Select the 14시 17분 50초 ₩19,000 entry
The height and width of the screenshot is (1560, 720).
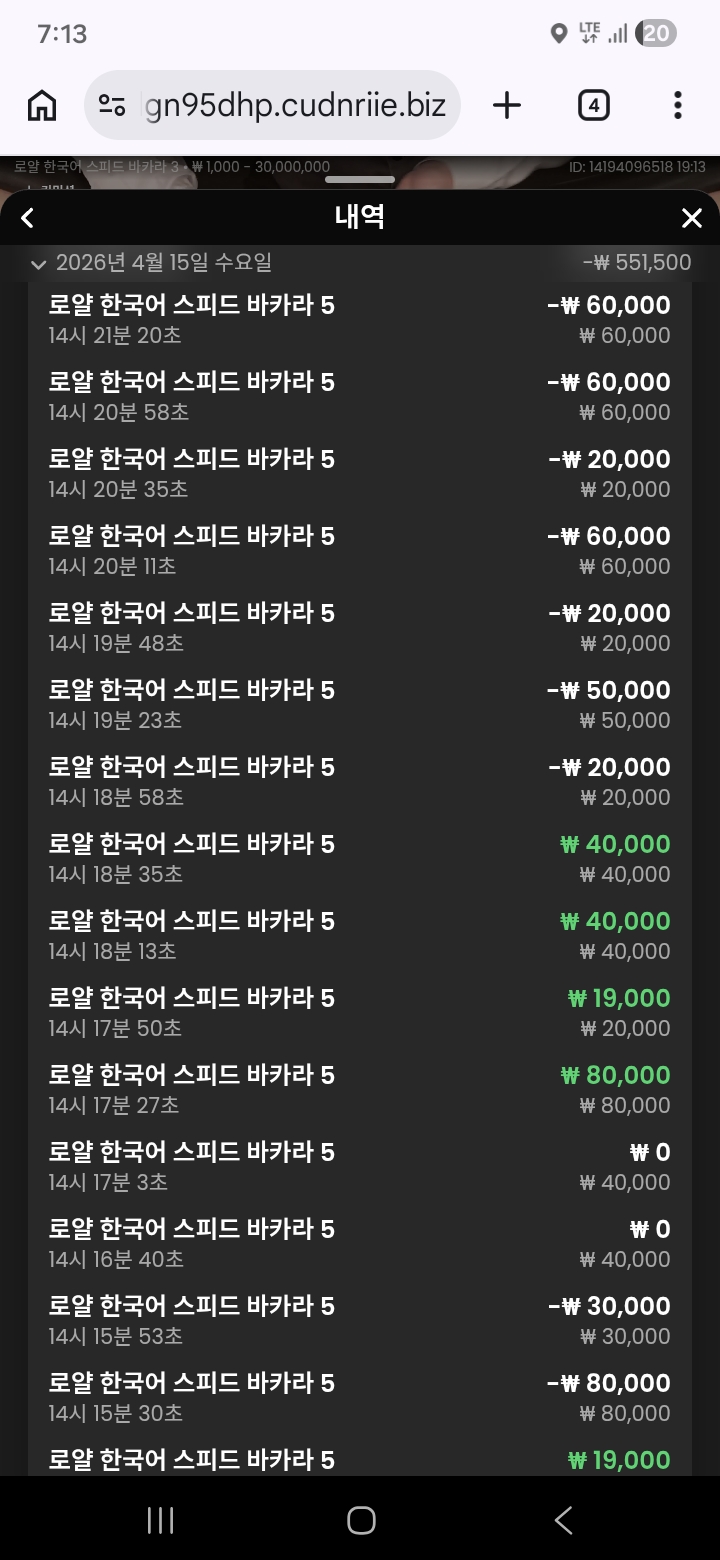[x=359, y=1012]
